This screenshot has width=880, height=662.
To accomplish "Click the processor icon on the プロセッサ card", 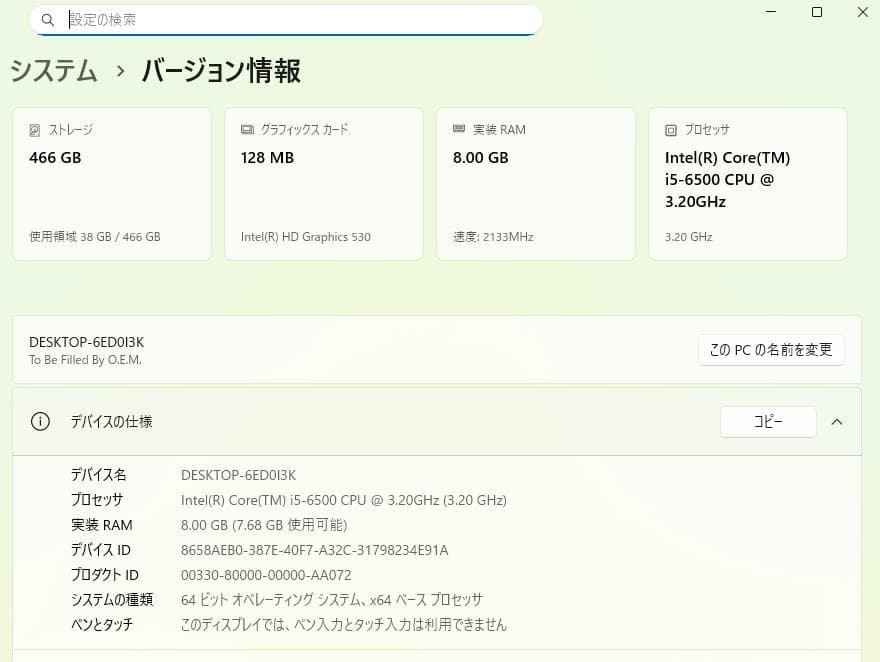I will click(x=670, y=129).
